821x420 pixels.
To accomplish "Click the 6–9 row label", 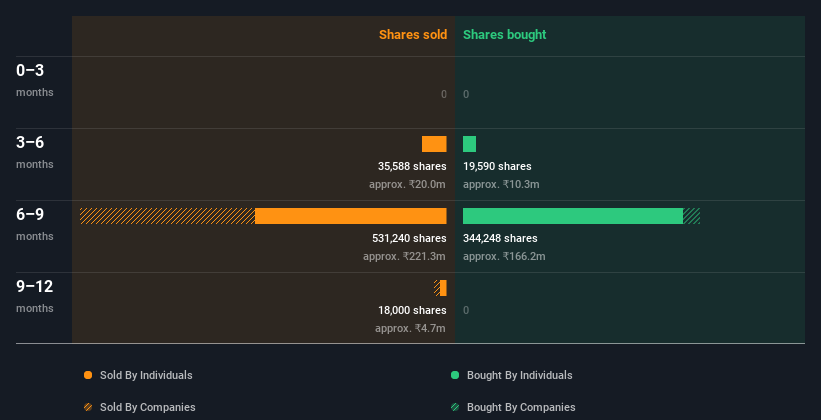I will (30, 214).
